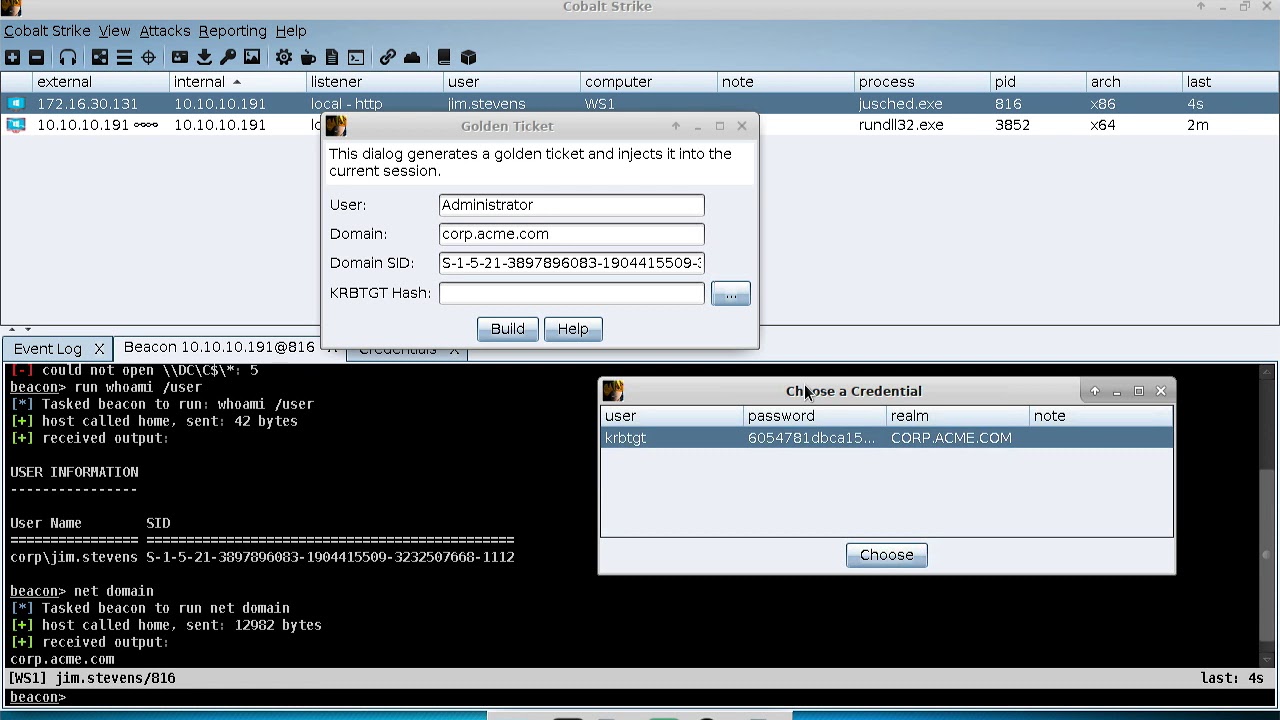Sort sessions by the arch column header
Viewport: 1280px width, 720px height.
1133,82
